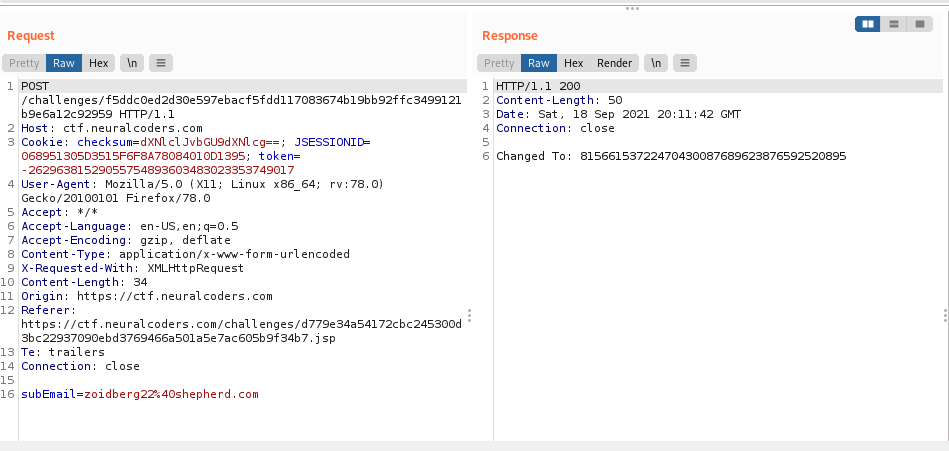Select the Raw view in Request panel

(x=64, y=63)
